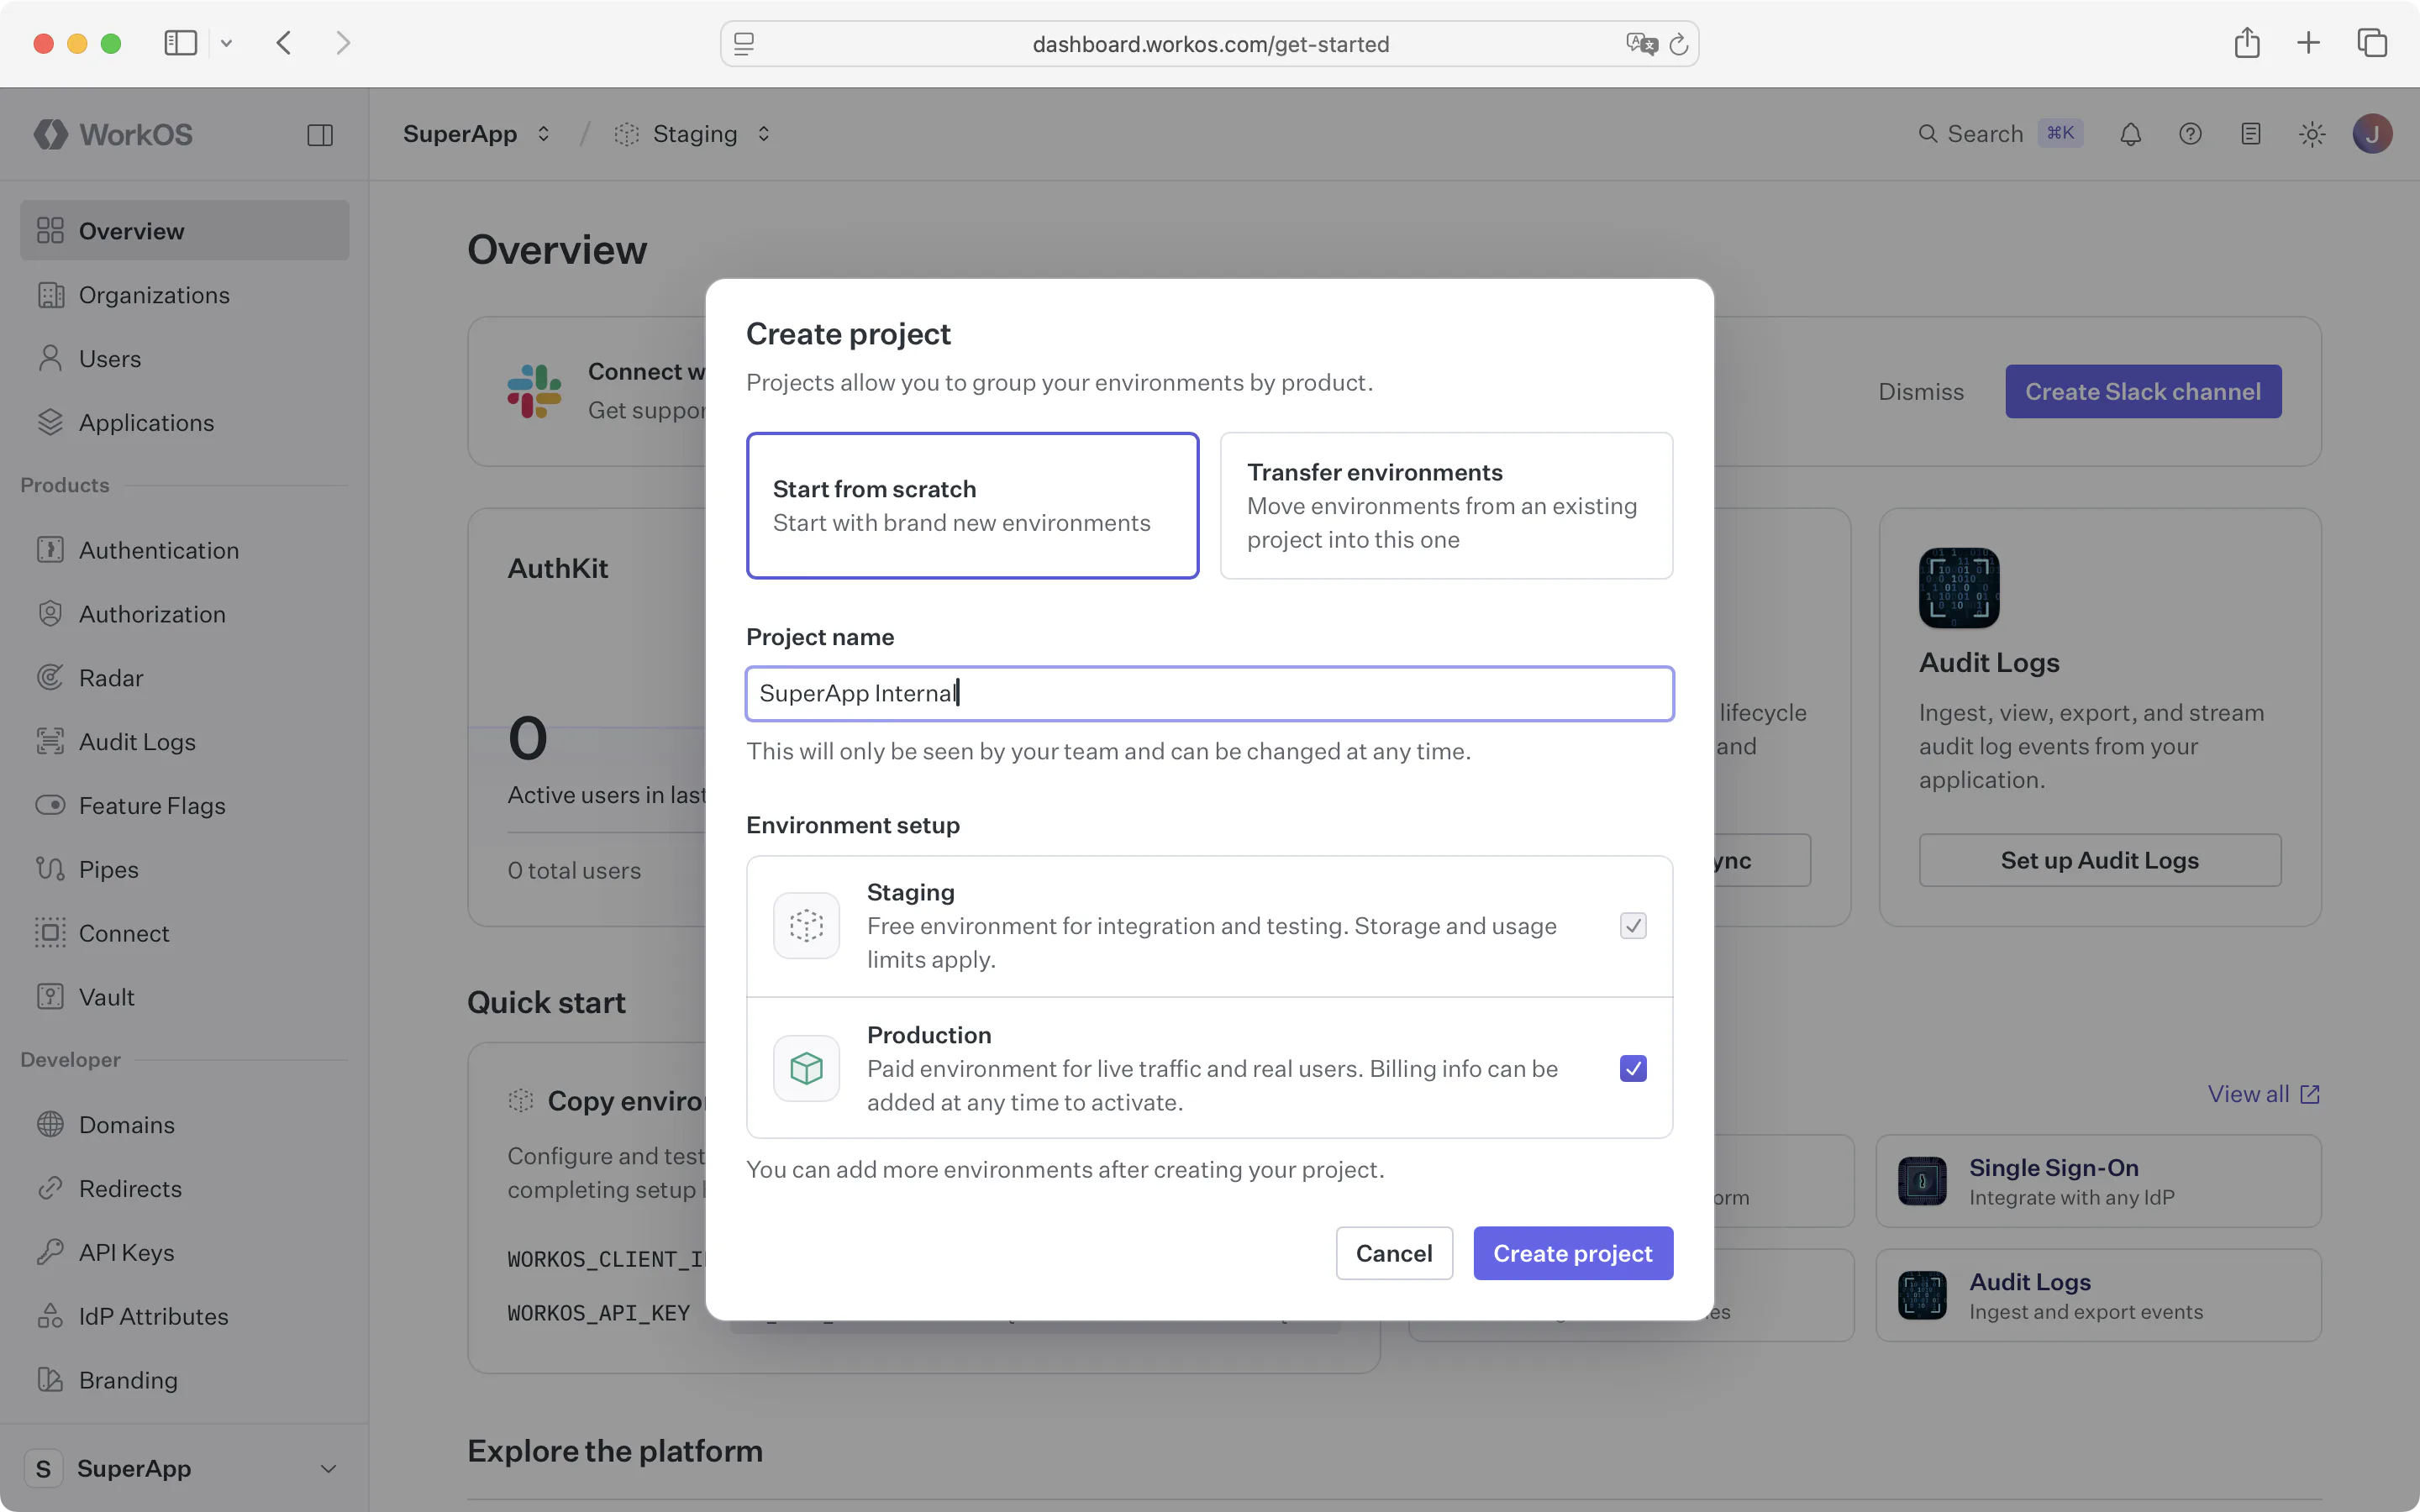Collapse the WorkOS sidebar panel

(x=320, y=135)
